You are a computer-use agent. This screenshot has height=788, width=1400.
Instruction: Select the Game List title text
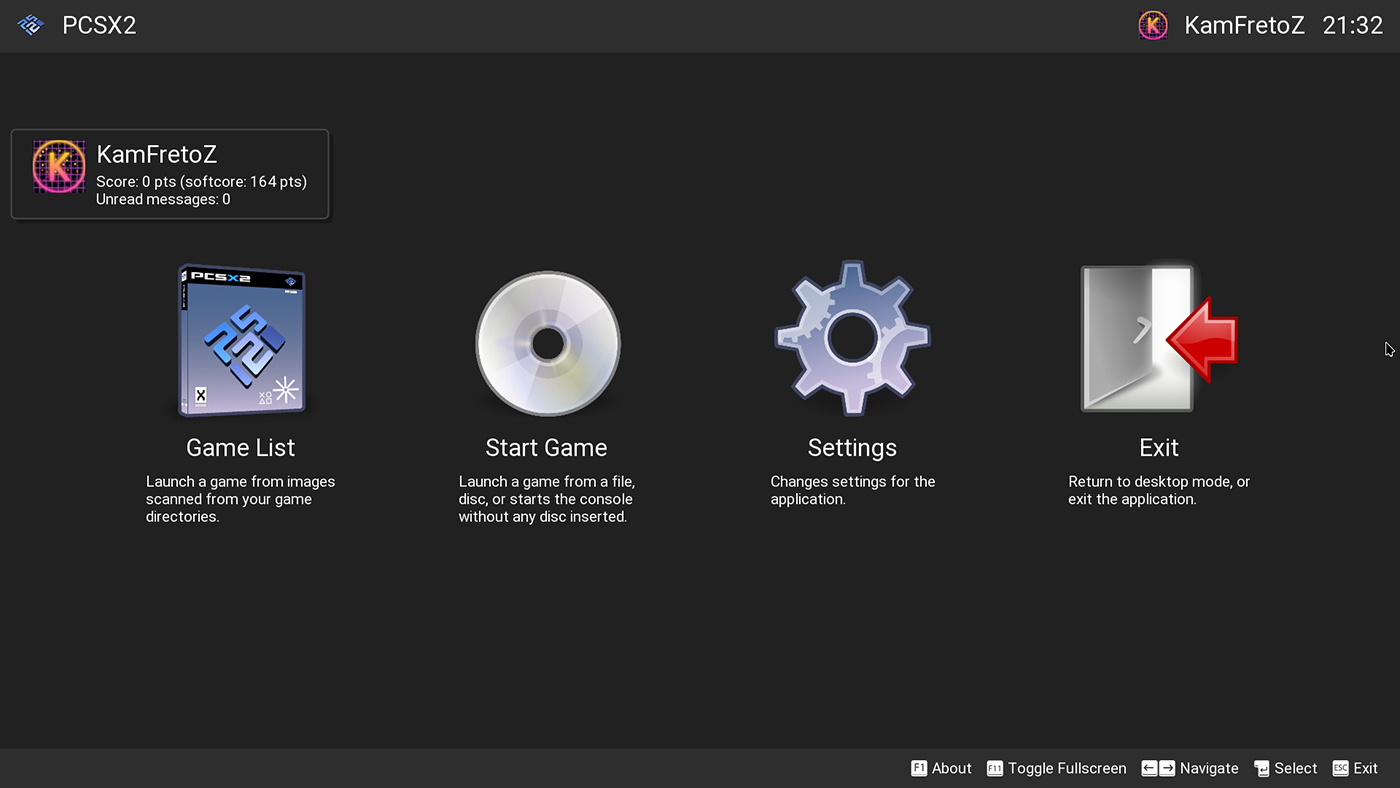(241, 447)
